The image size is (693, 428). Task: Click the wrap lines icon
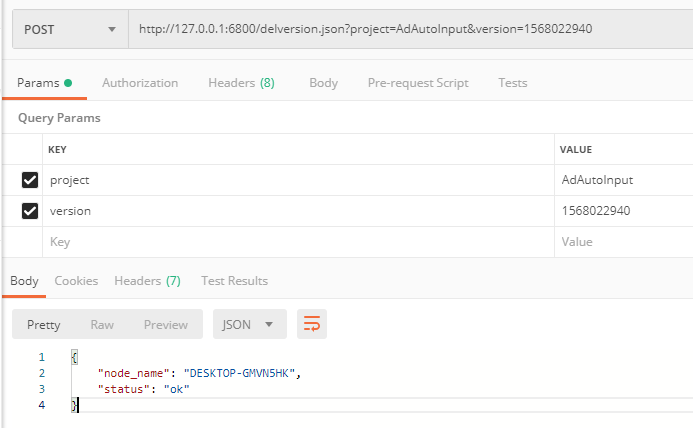point(312,324)
